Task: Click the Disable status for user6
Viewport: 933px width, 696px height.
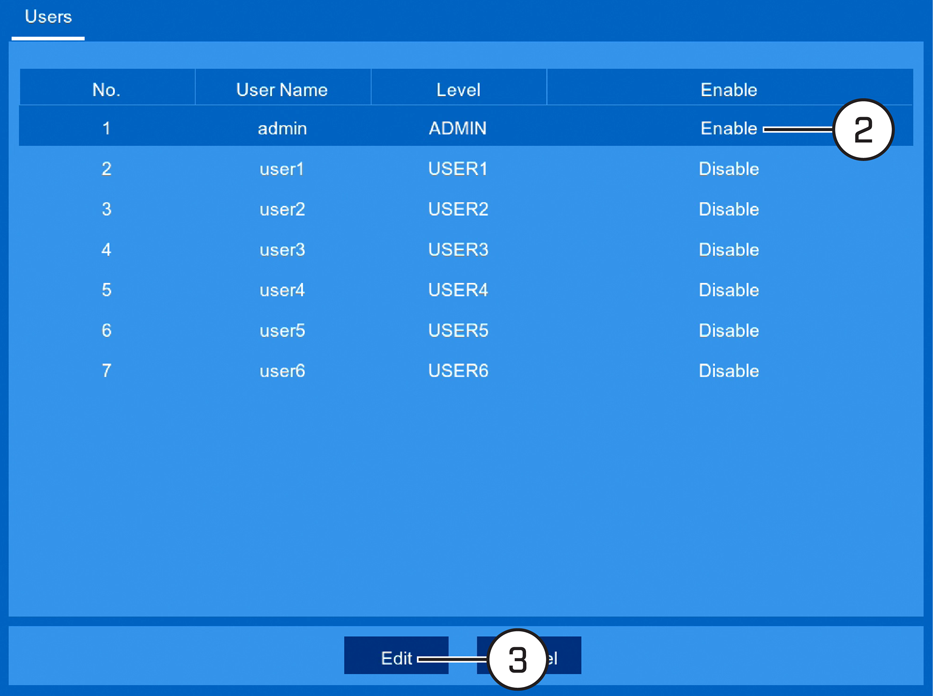Action: (x=728, y=371)
